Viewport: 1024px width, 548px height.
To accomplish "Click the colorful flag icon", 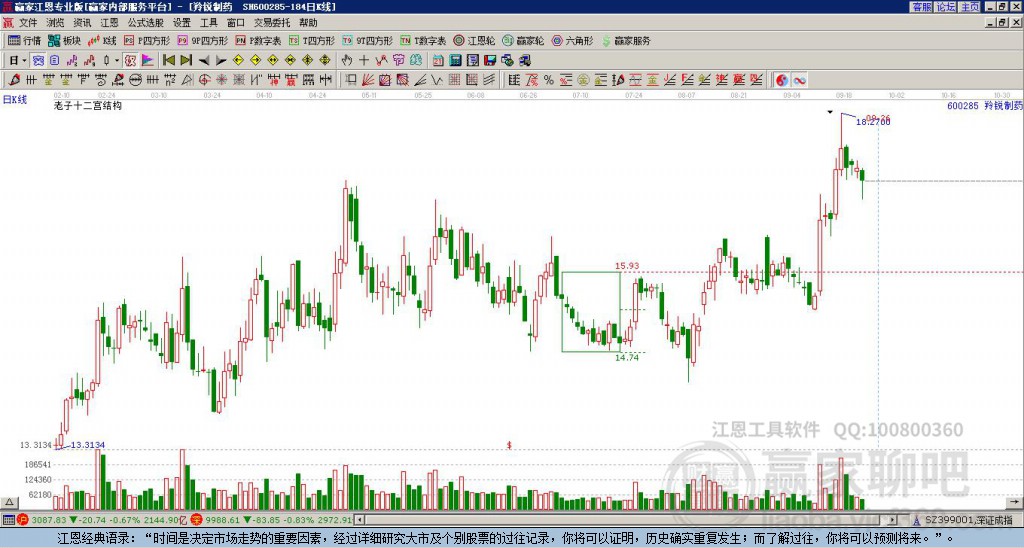I will pos(148,61).
